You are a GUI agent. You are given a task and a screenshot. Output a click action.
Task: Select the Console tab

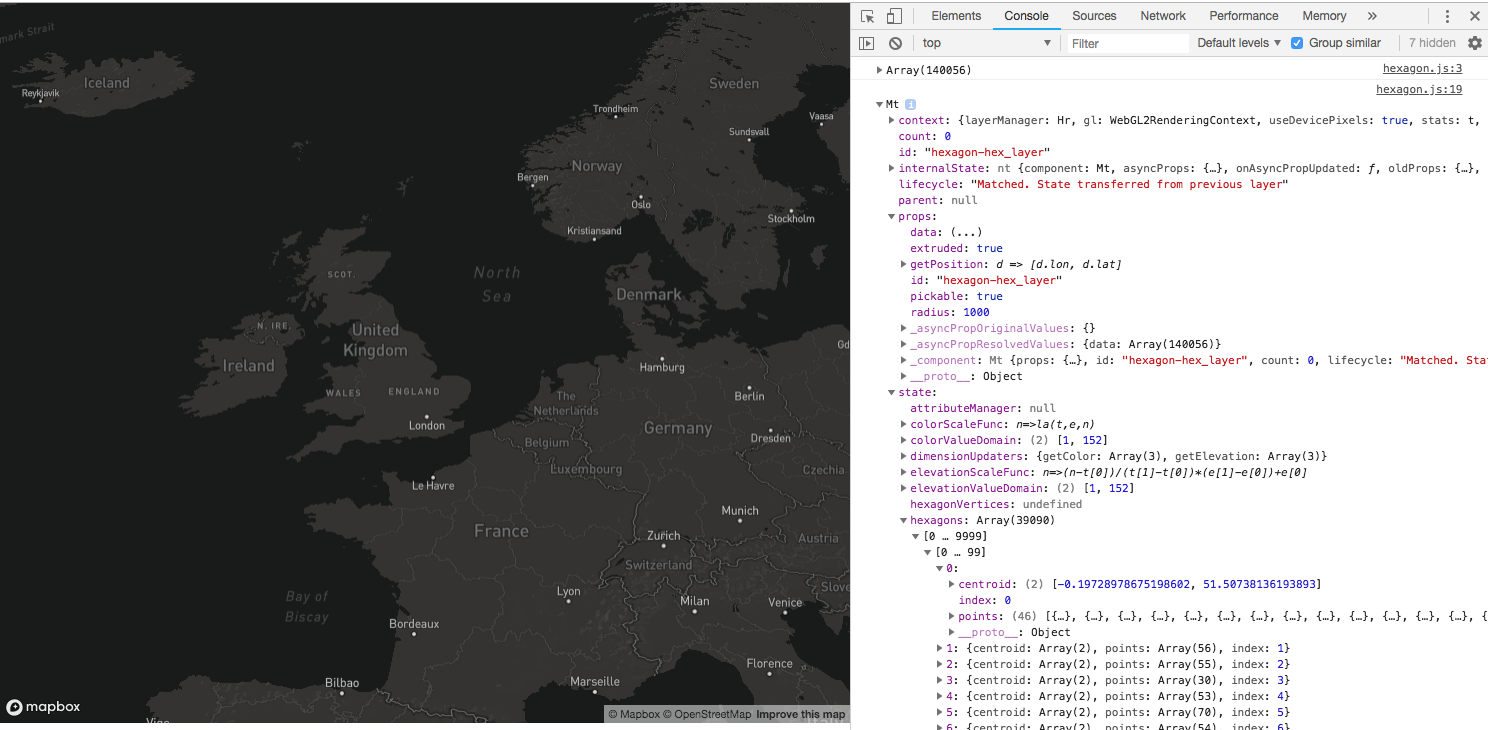pos(1027,16)
